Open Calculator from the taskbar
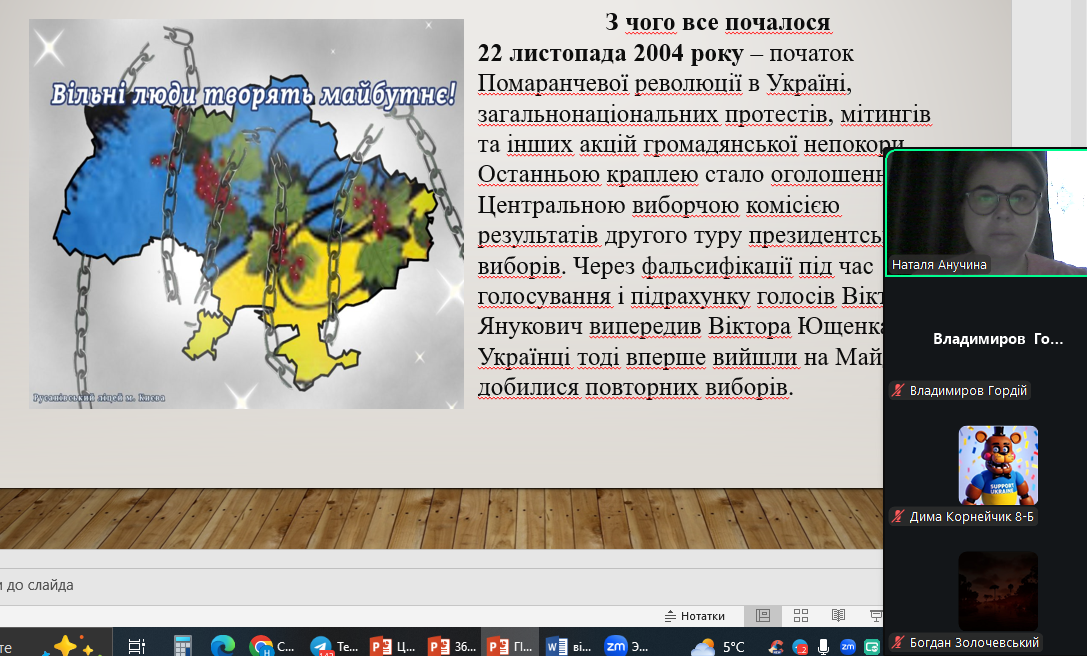Viewport: 1087px width, 656px height. (182, 646)
